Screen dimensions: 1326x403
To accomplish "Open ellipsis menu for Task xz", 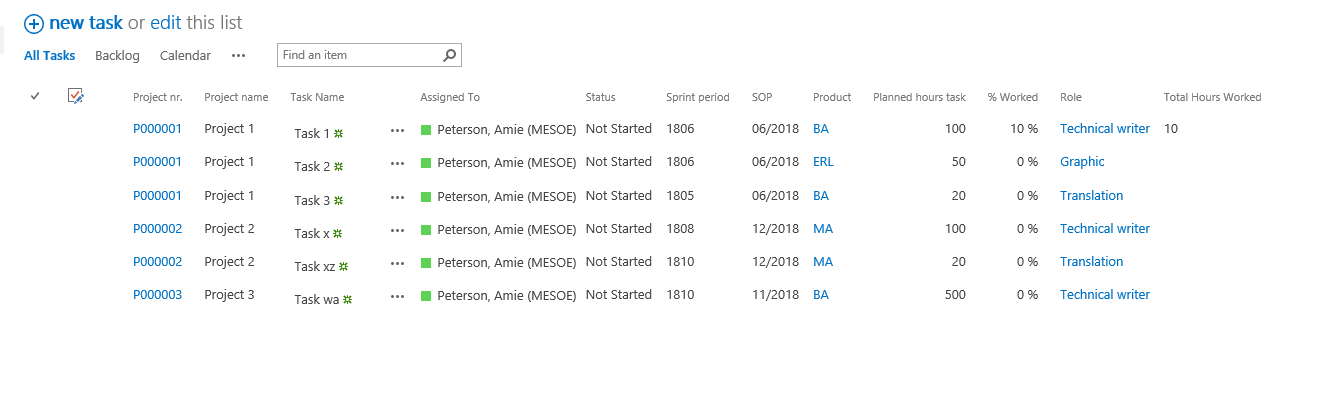I will point(398,263).
